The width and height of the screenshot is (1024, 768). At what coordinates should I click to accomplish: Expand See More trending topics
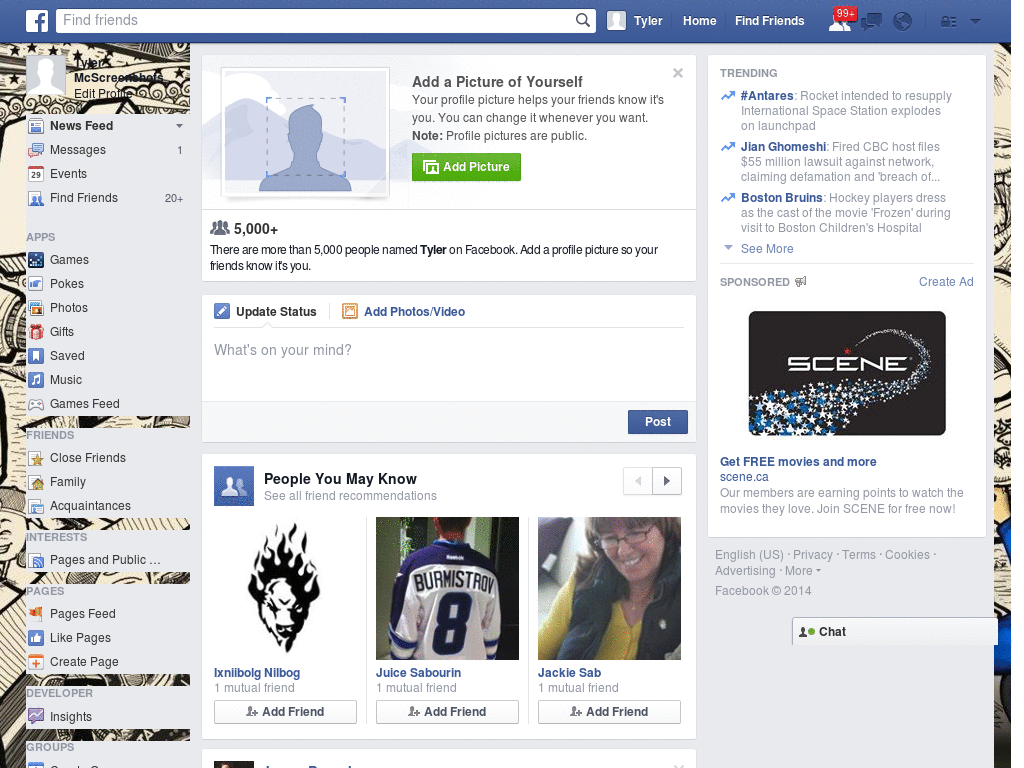[x=767, y=249]
